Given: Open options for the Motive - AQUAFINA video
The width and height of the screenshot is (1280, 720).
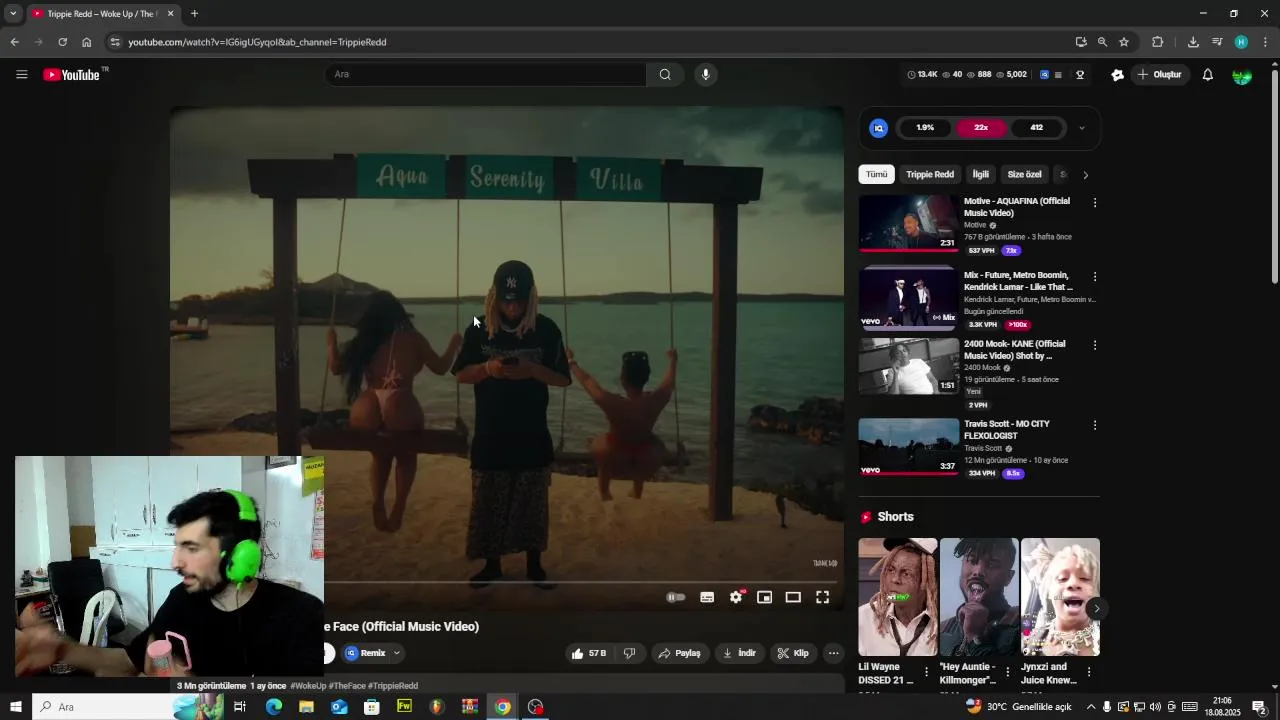Looking at the screenshot, I should 1095,203.
